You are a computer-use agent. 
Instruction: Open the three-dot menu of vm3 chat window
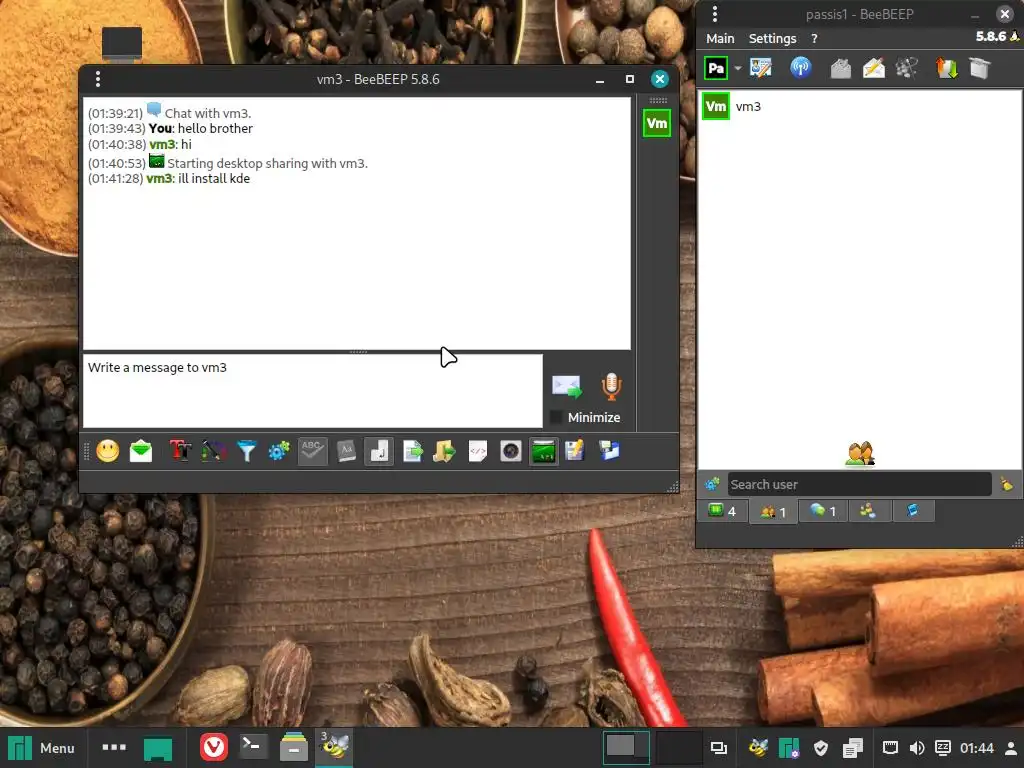(98, 79)
